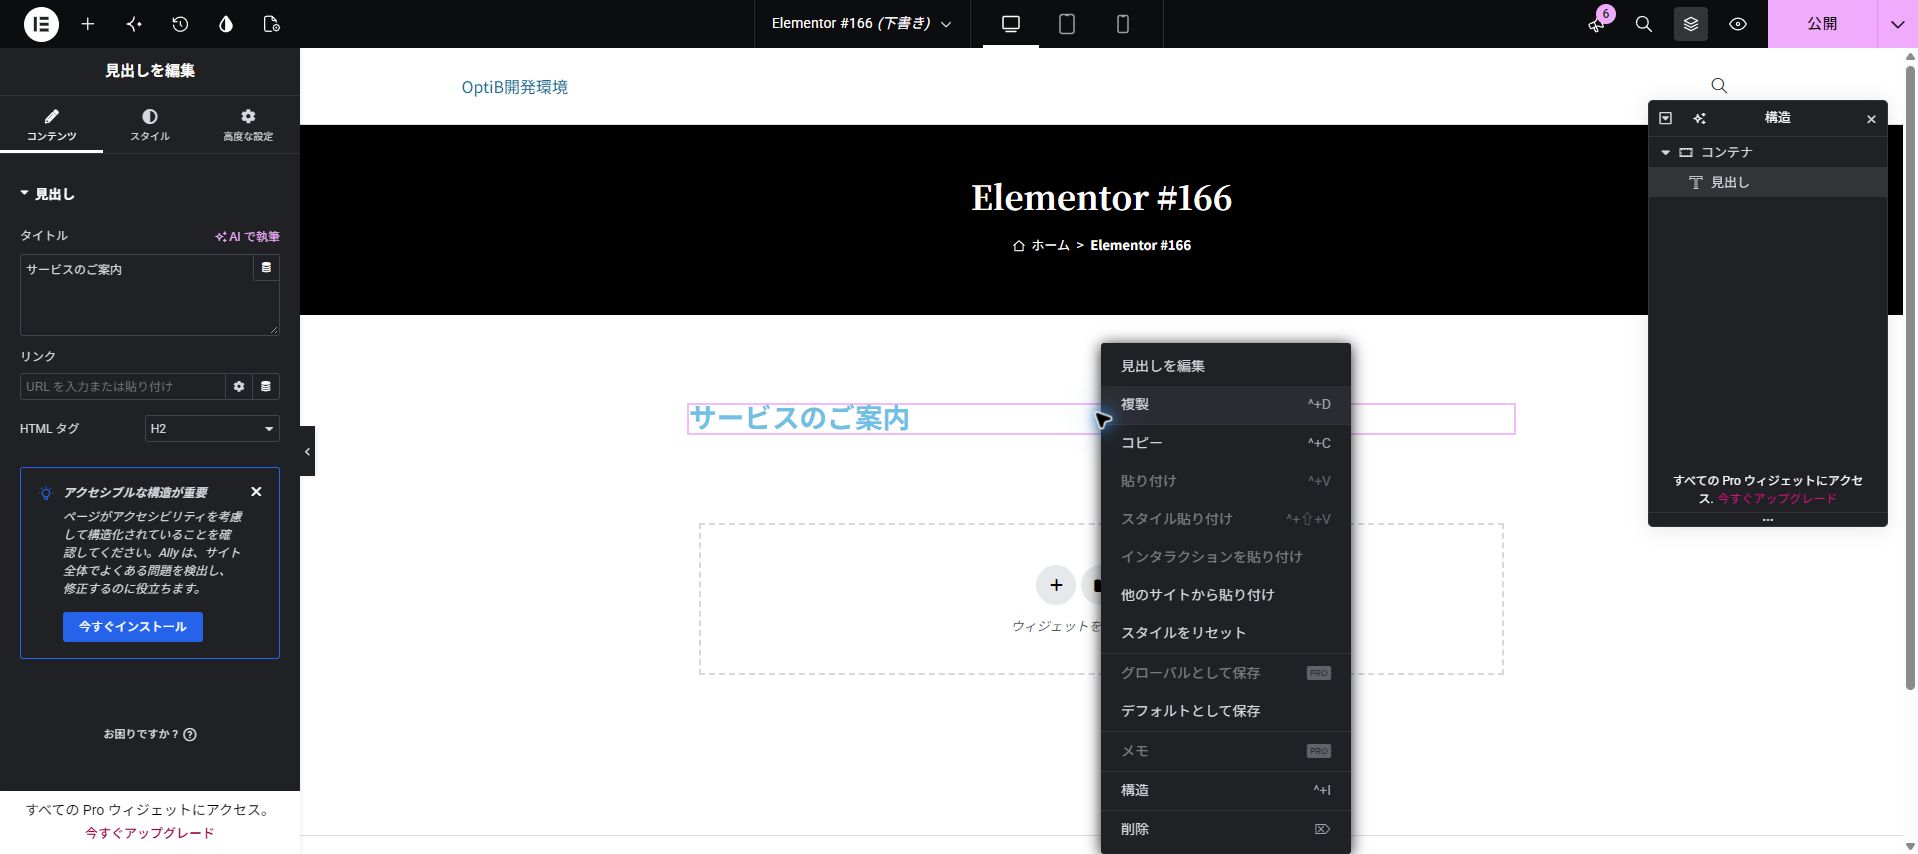
Task: Switch to mobile view icon
Action: point(1123,24)
